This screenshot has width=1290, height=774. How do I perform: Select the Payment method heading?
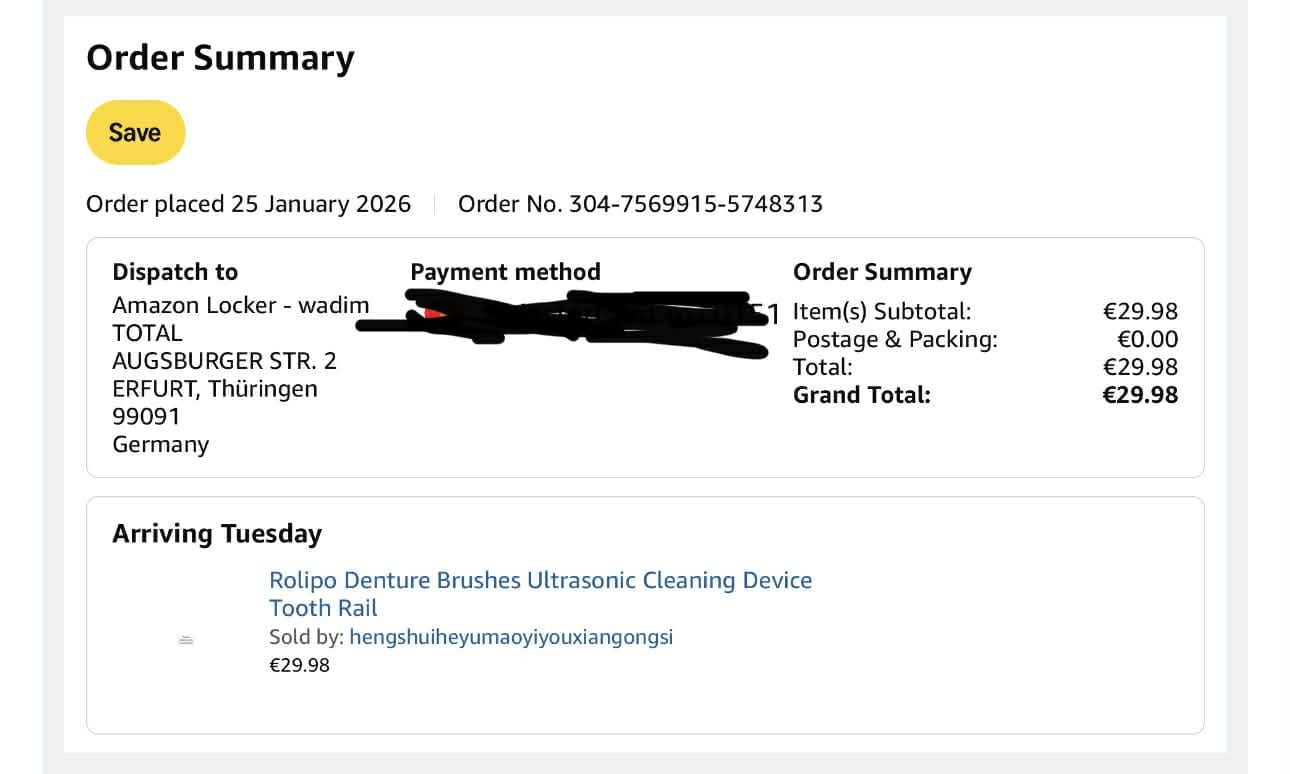pyautogui.click(x=505, y=272)
